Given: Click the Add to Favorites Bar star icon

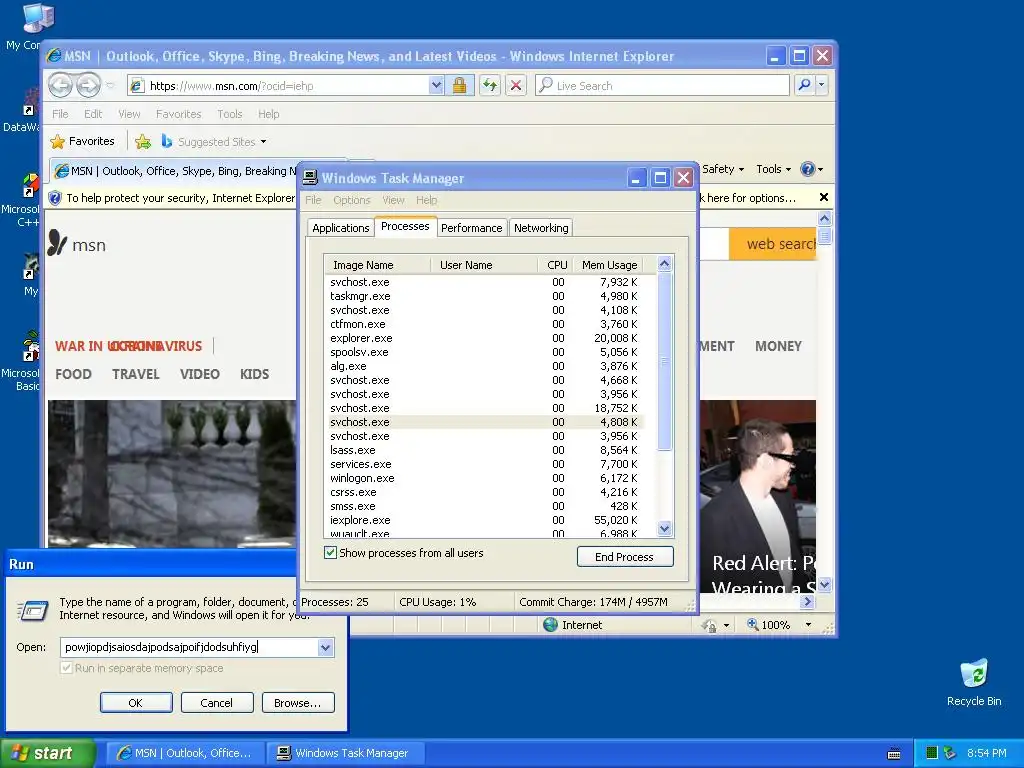Looking at the screenshot, I should click(x=143, y=141).
